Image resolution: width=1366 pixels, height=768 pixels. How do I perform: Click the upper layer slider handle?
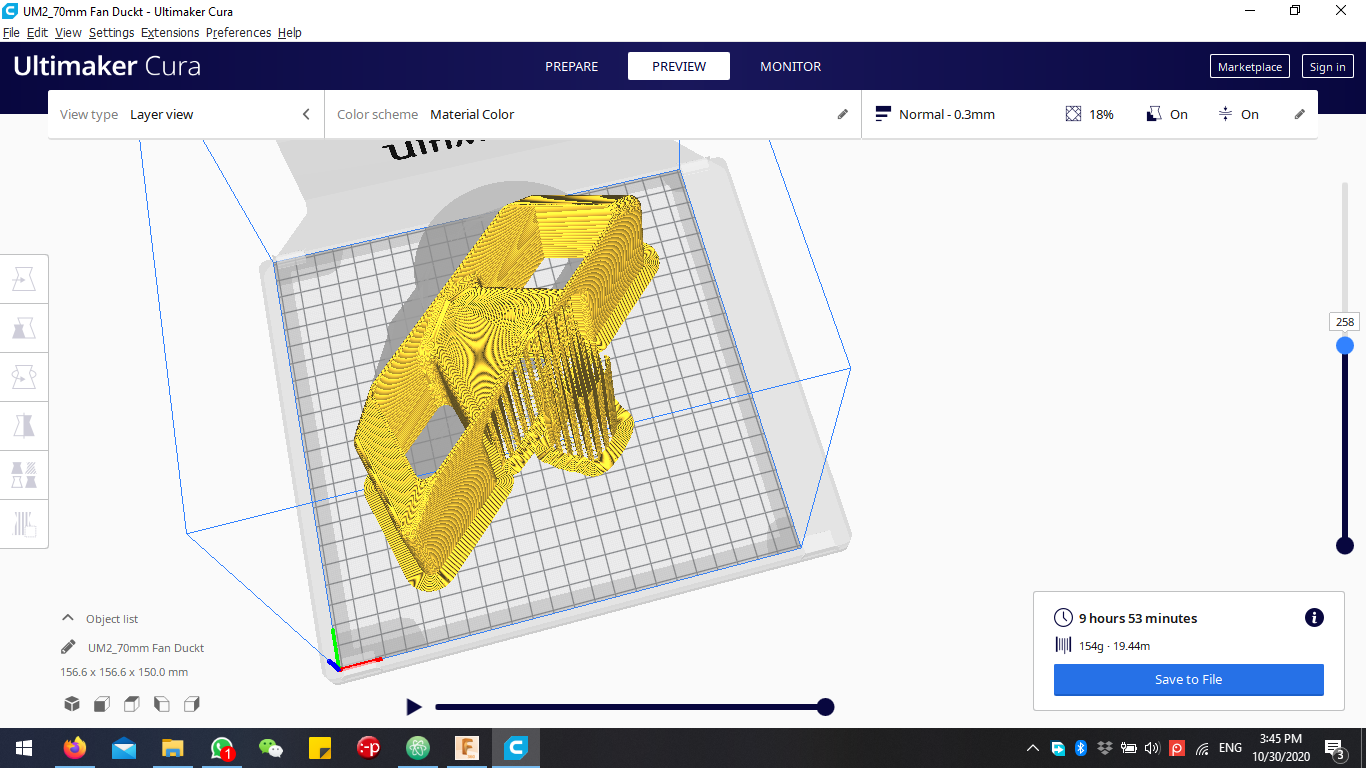(x=1345, y=345)
